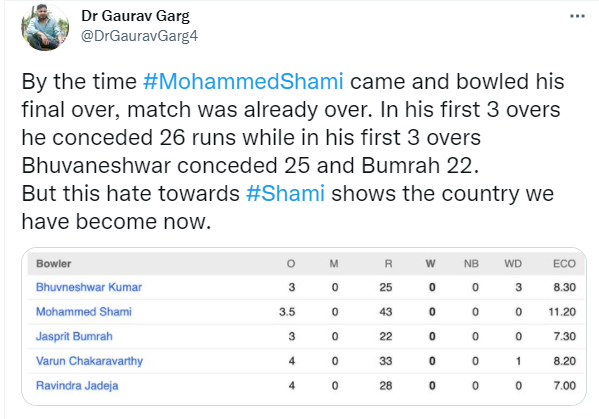Open Bhuvneshwar Kumar player link
The image size is (599, 419).
coord(89,287)
